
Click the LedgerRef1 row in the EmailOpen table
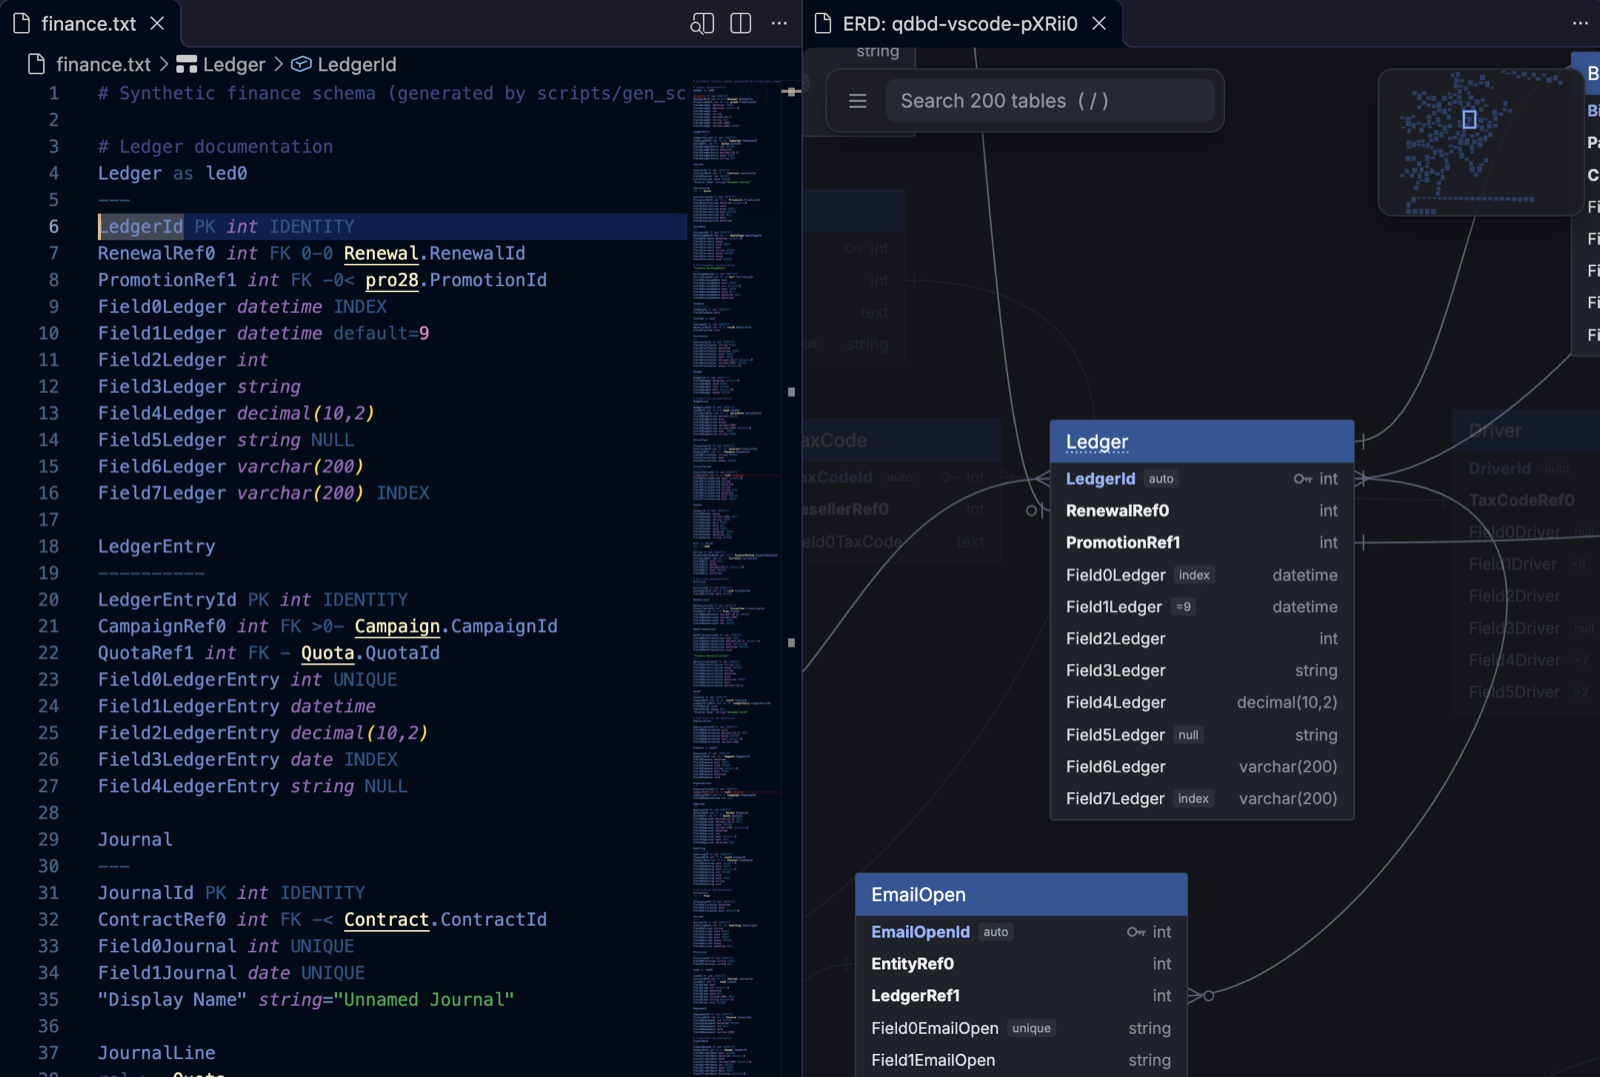click(x=1021, y=996)
